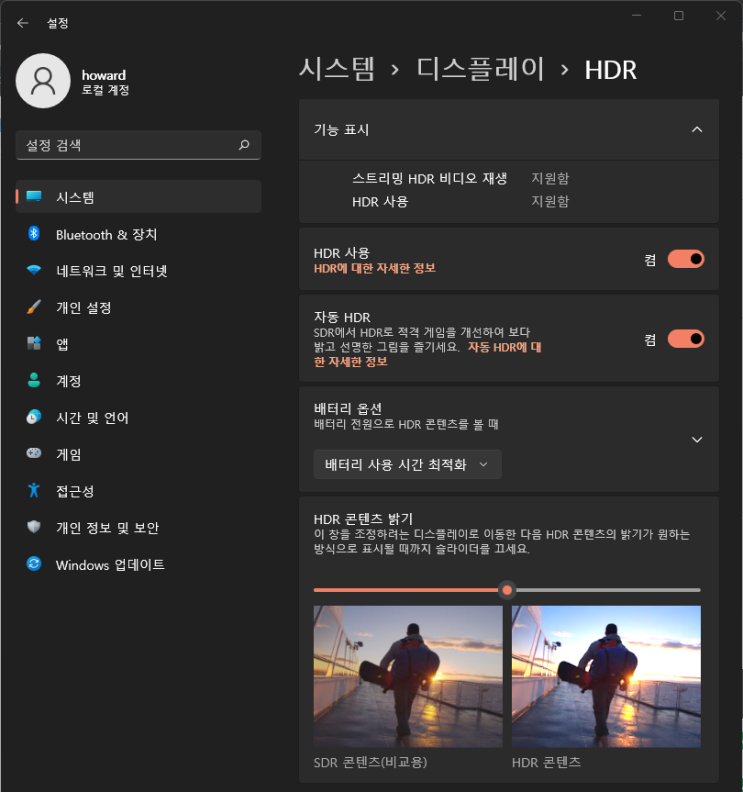Click the 개인 정보 shield icon
743x792 pixels.
click(x=34, y=527)
